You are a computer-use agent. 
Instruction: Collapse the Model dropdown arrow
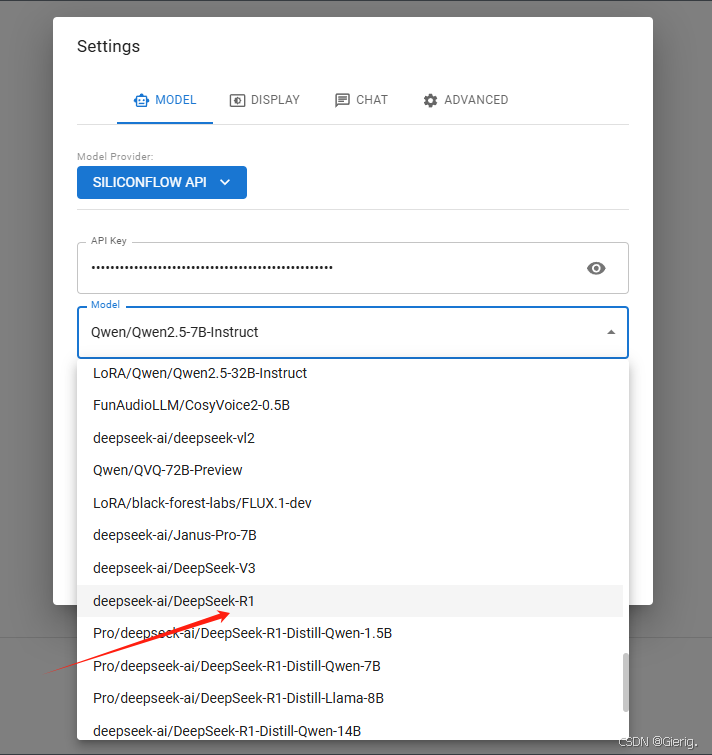point(611,332)
